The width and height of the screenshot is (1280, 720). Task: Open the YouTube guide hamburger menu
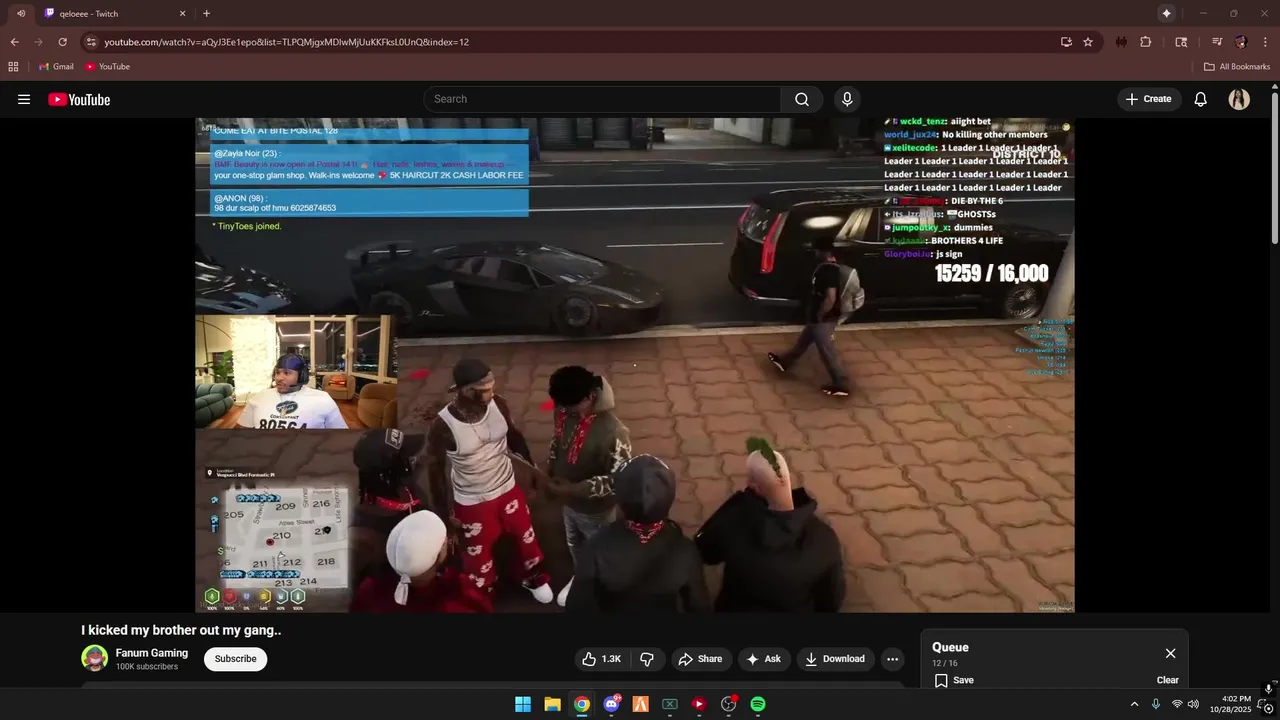click(x=24, y=99)
